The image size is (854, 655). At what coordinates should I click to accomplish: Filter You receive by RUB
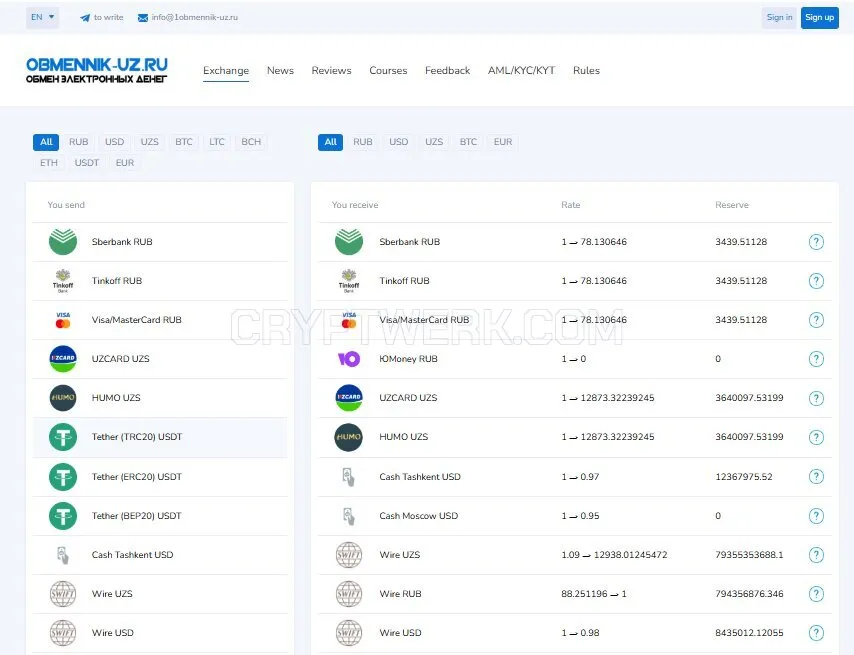click(x=363, y=142)
